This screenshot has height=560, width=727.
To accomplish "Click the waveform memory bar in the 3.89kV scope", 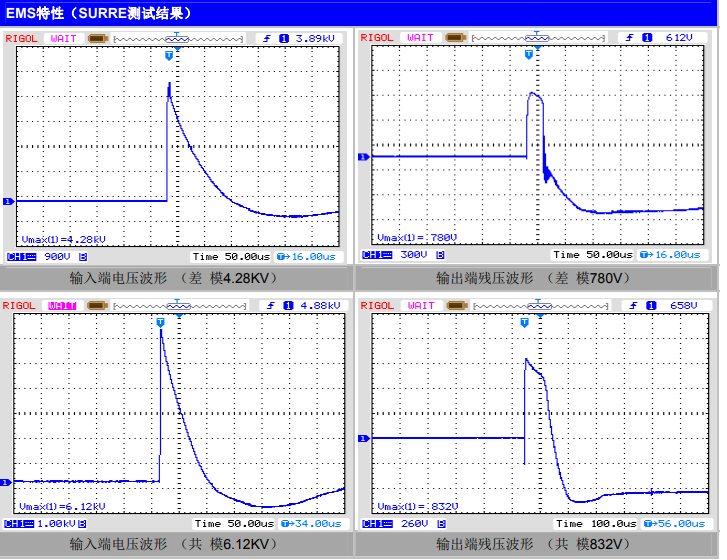I will point(178,39).
